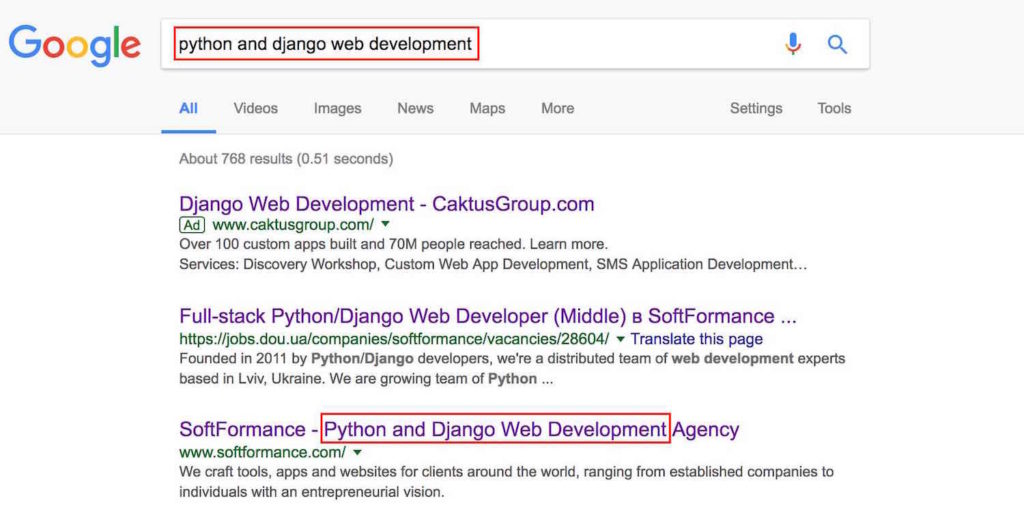Click the blue magnifier search icon
This screenshot has width=1024, height=526.
(x=837, y=44)
